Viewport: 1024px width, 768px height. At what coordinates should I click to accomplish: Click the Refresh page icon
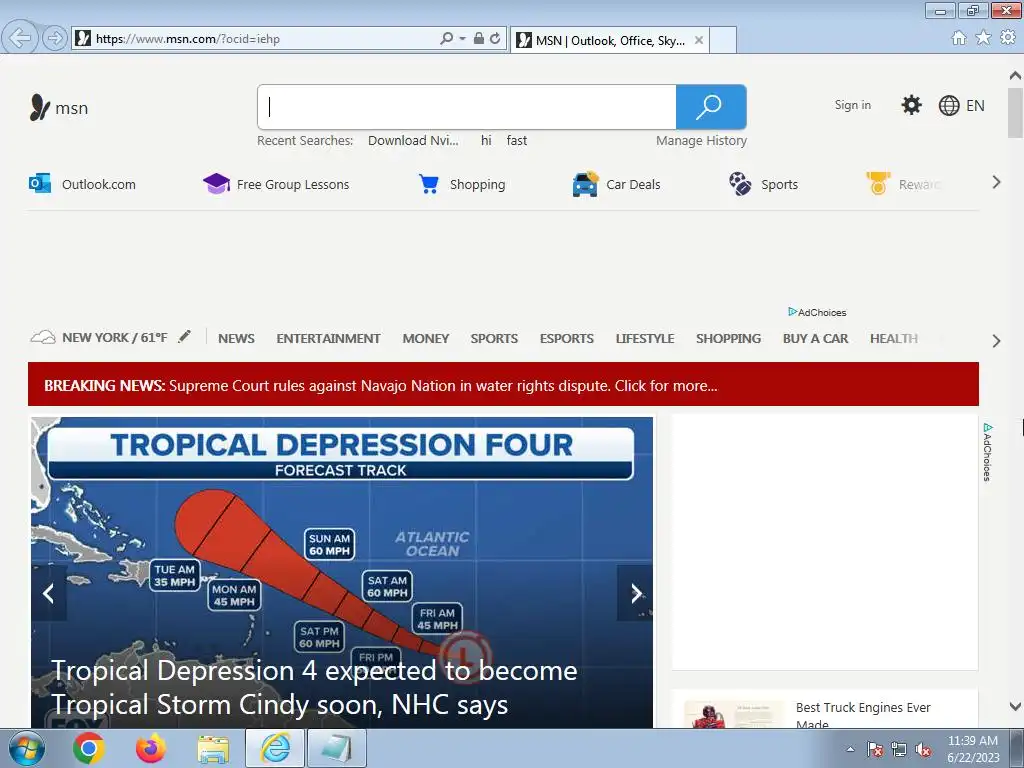coord(496,39)
